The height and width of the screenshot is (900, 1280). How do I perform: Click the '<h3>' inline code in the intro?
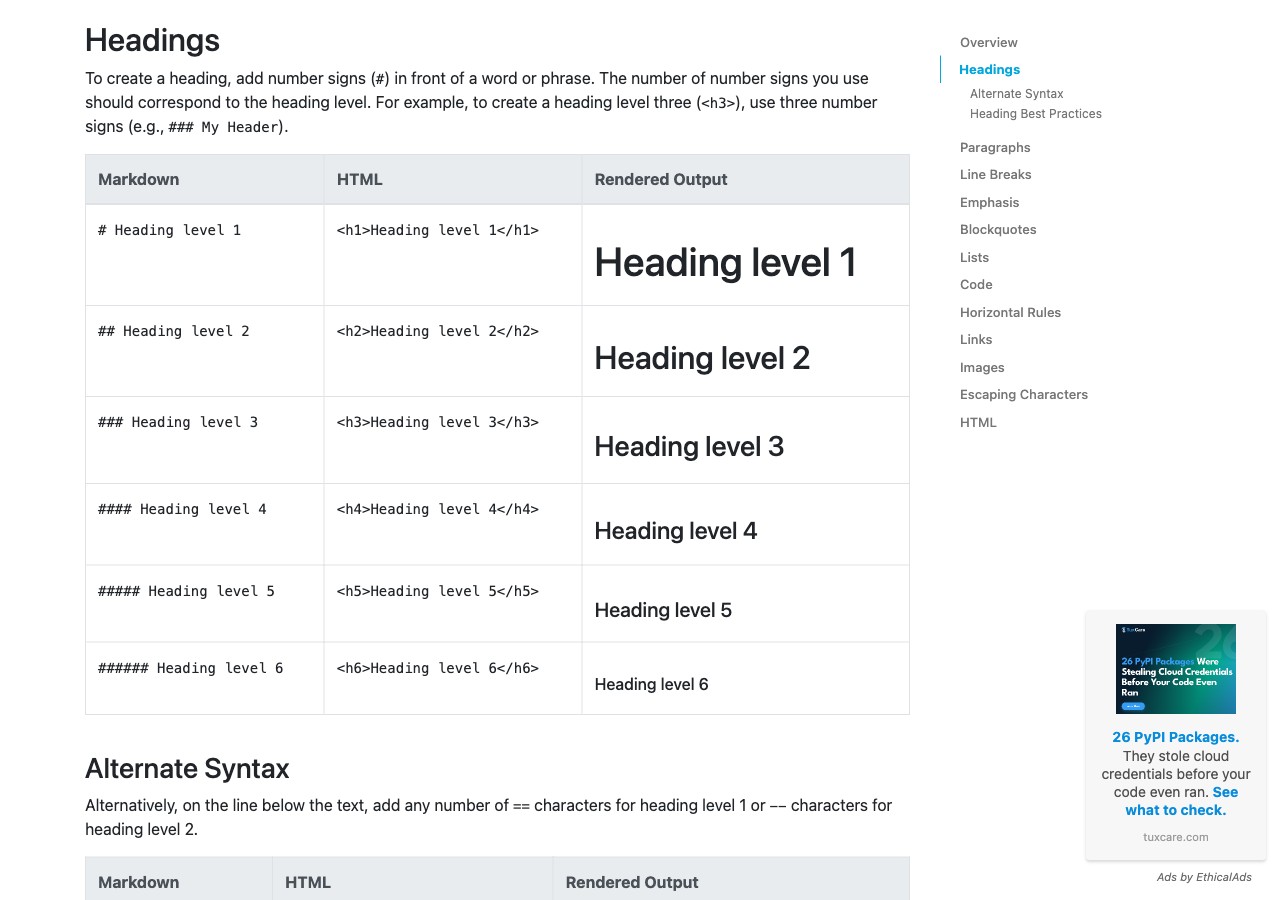pyautogui.click(x=716, y=103)
